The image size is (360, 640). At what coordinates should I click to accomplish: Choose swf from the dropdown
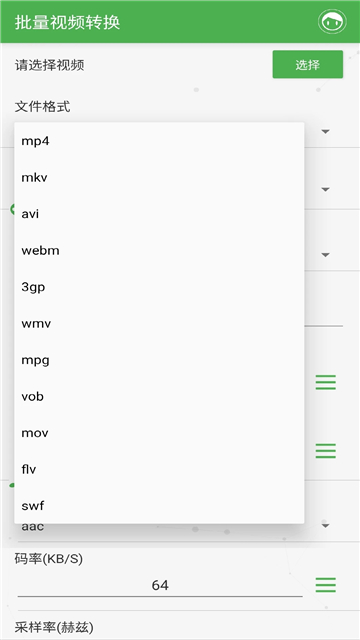click(x=159, y=506)
